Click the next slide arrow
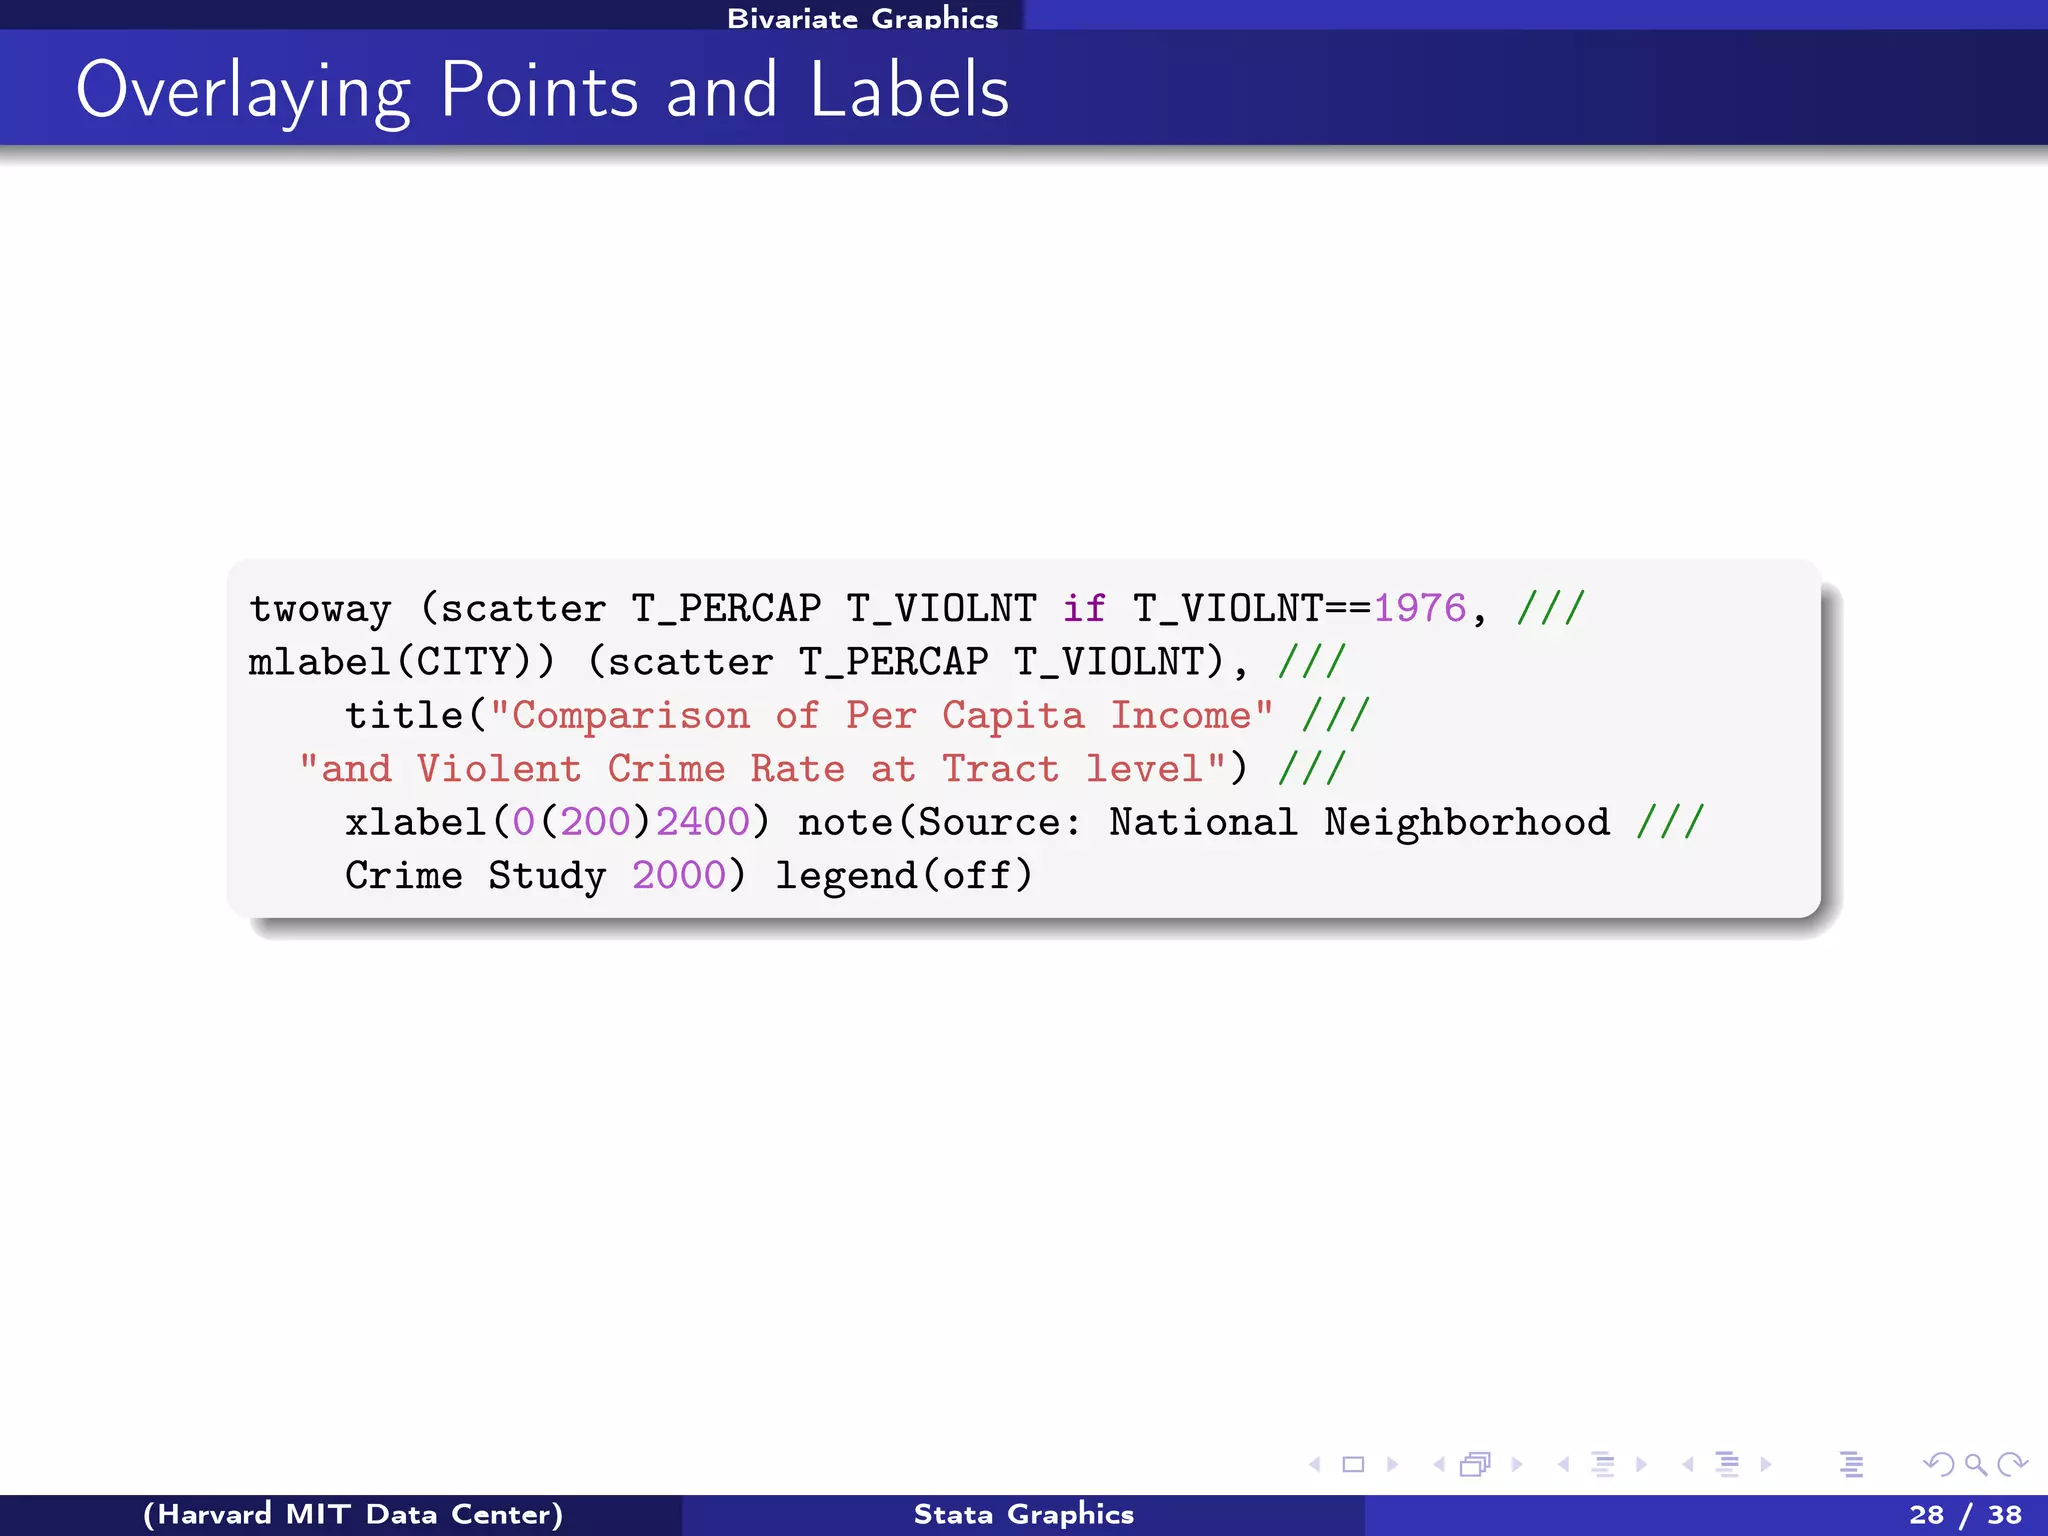The width and height of the screenshot is (2048, 1536). point(1392,1465)
